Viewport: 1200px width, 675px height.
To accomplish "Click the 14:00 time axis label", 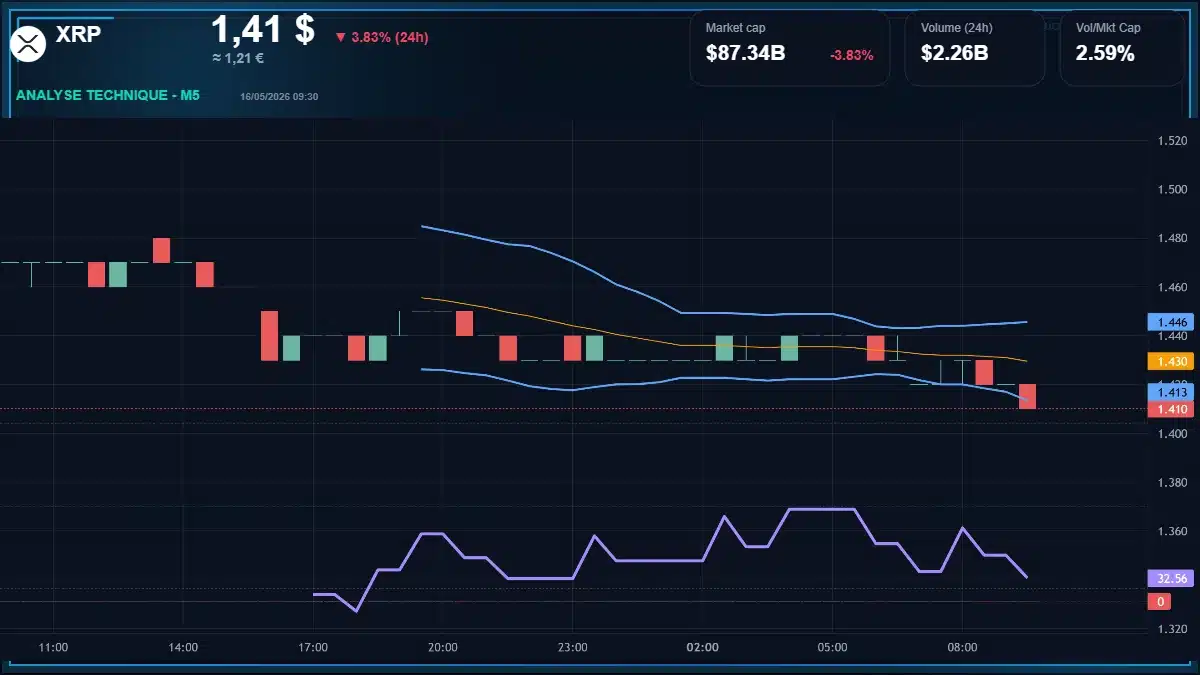I will pos(183,648).
